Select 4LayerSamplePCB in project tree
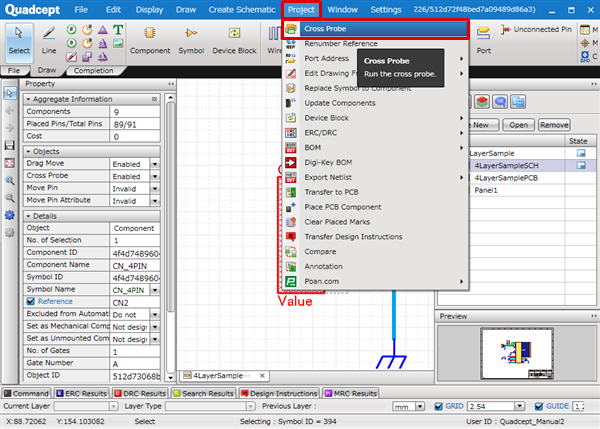The image size is (600, 429). point(505,178)
